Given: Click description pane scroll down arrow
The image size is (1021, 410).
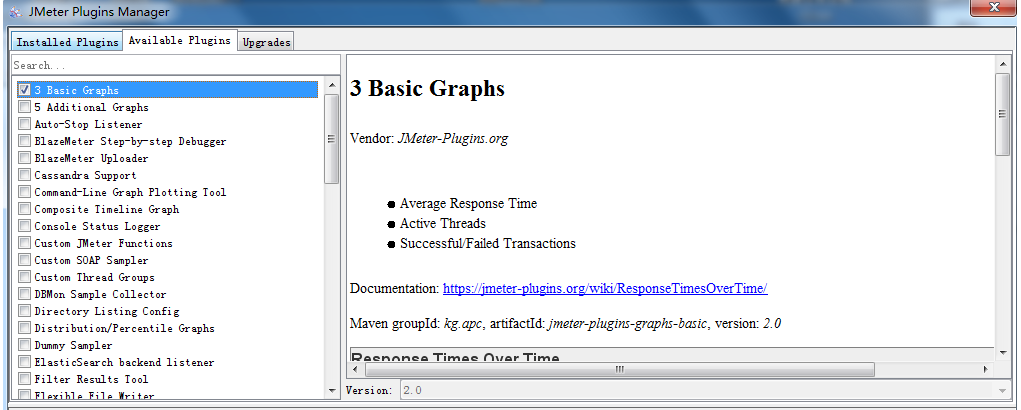Looking at the screenshot, I should pos(1002,352).
